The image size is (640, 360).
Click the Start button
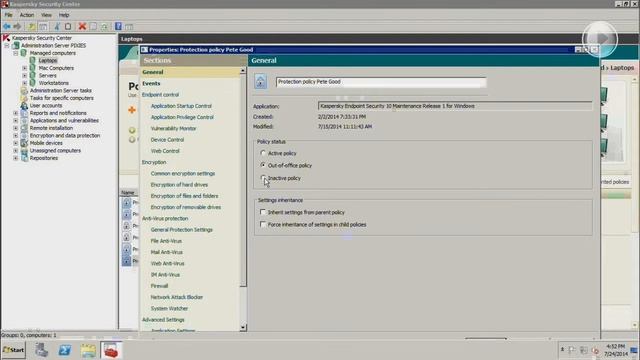(x=13, y=350)
